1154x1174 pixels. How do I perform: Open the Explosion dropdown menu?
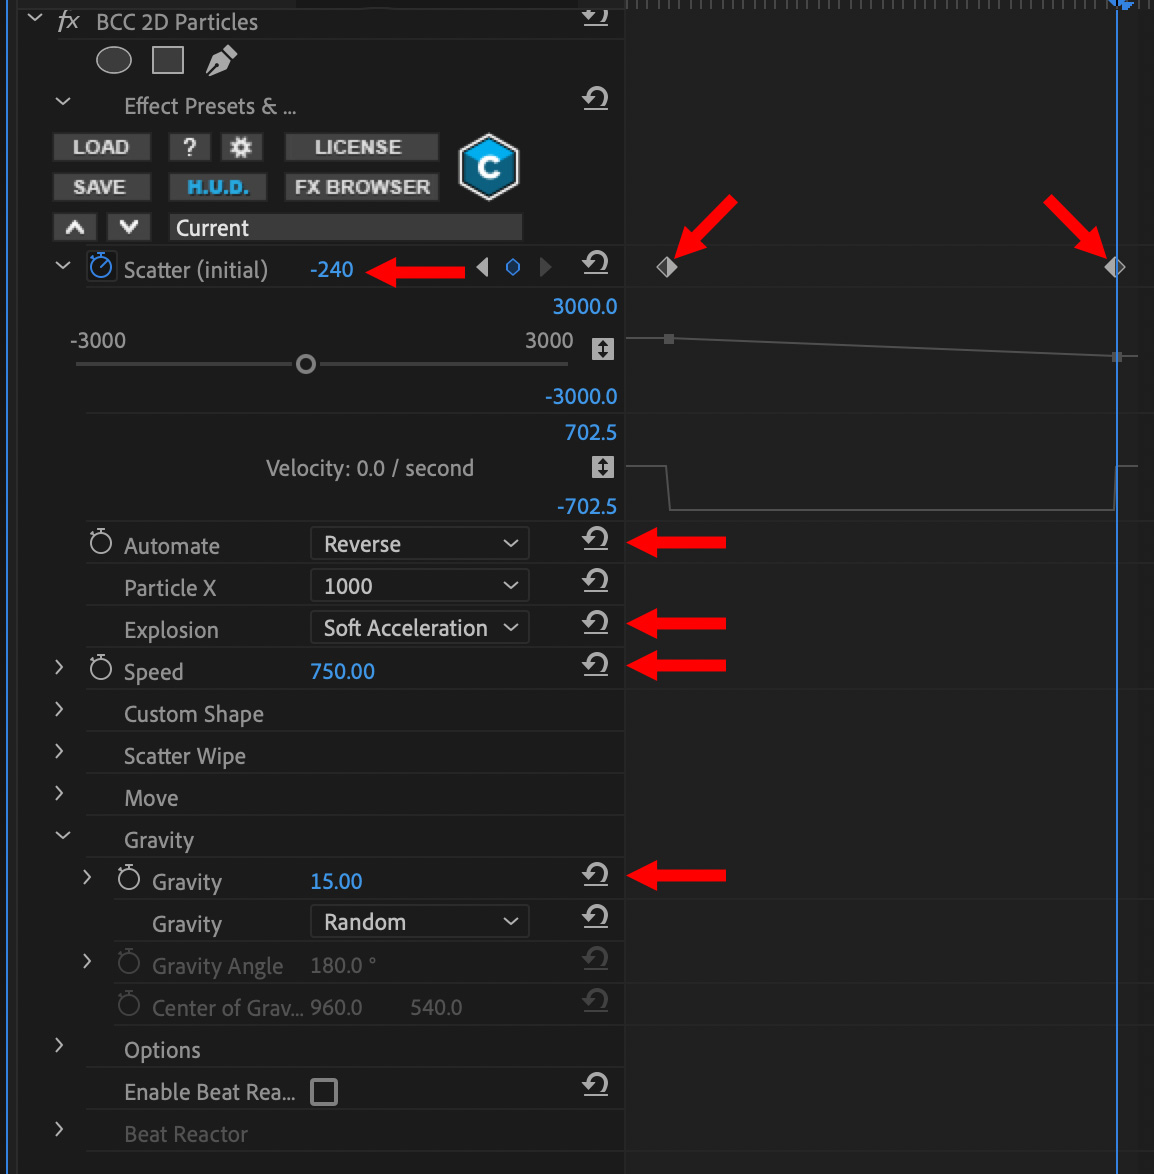pyautogui.click(x=420, y=628)
